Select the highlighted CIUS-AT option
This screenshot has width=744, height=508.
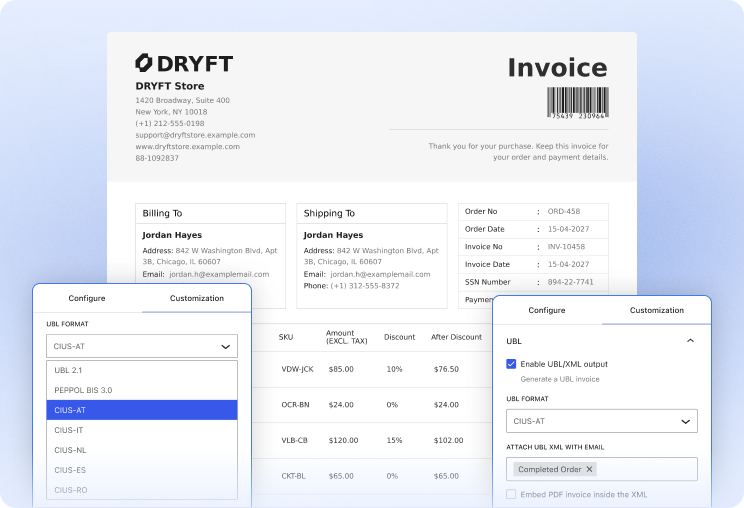[x=142, y=410]
